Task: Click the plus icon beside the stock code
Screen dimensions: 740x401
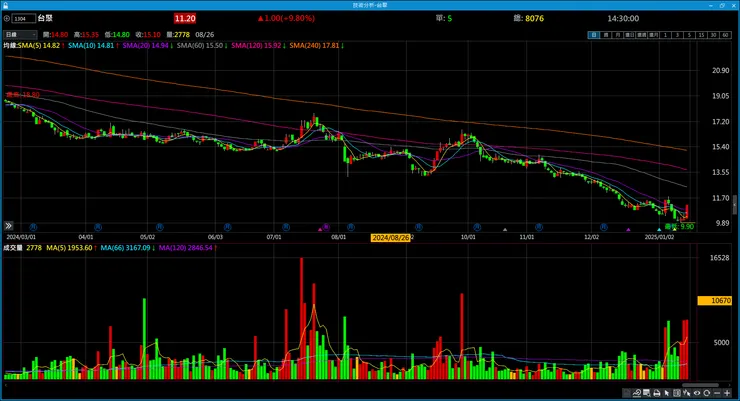Action: pos(7,18)
